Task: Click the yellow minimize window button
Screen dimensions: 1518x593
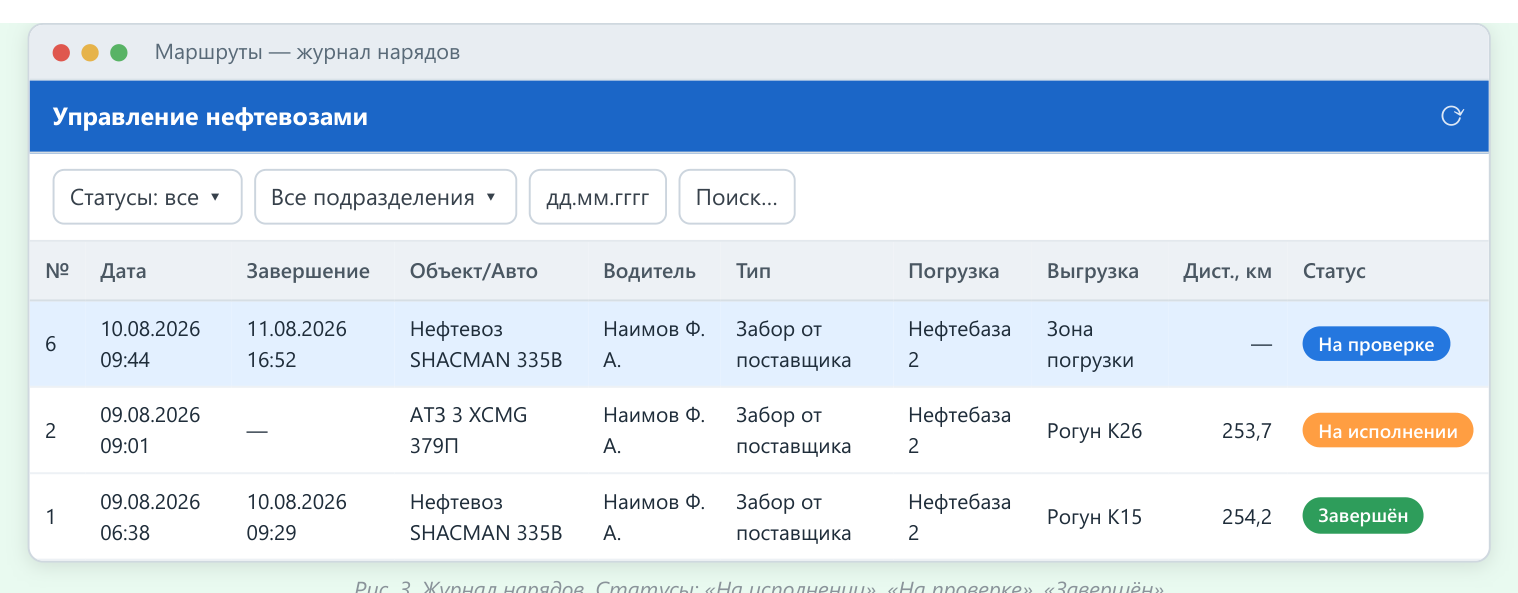Action: coord(90,53)
